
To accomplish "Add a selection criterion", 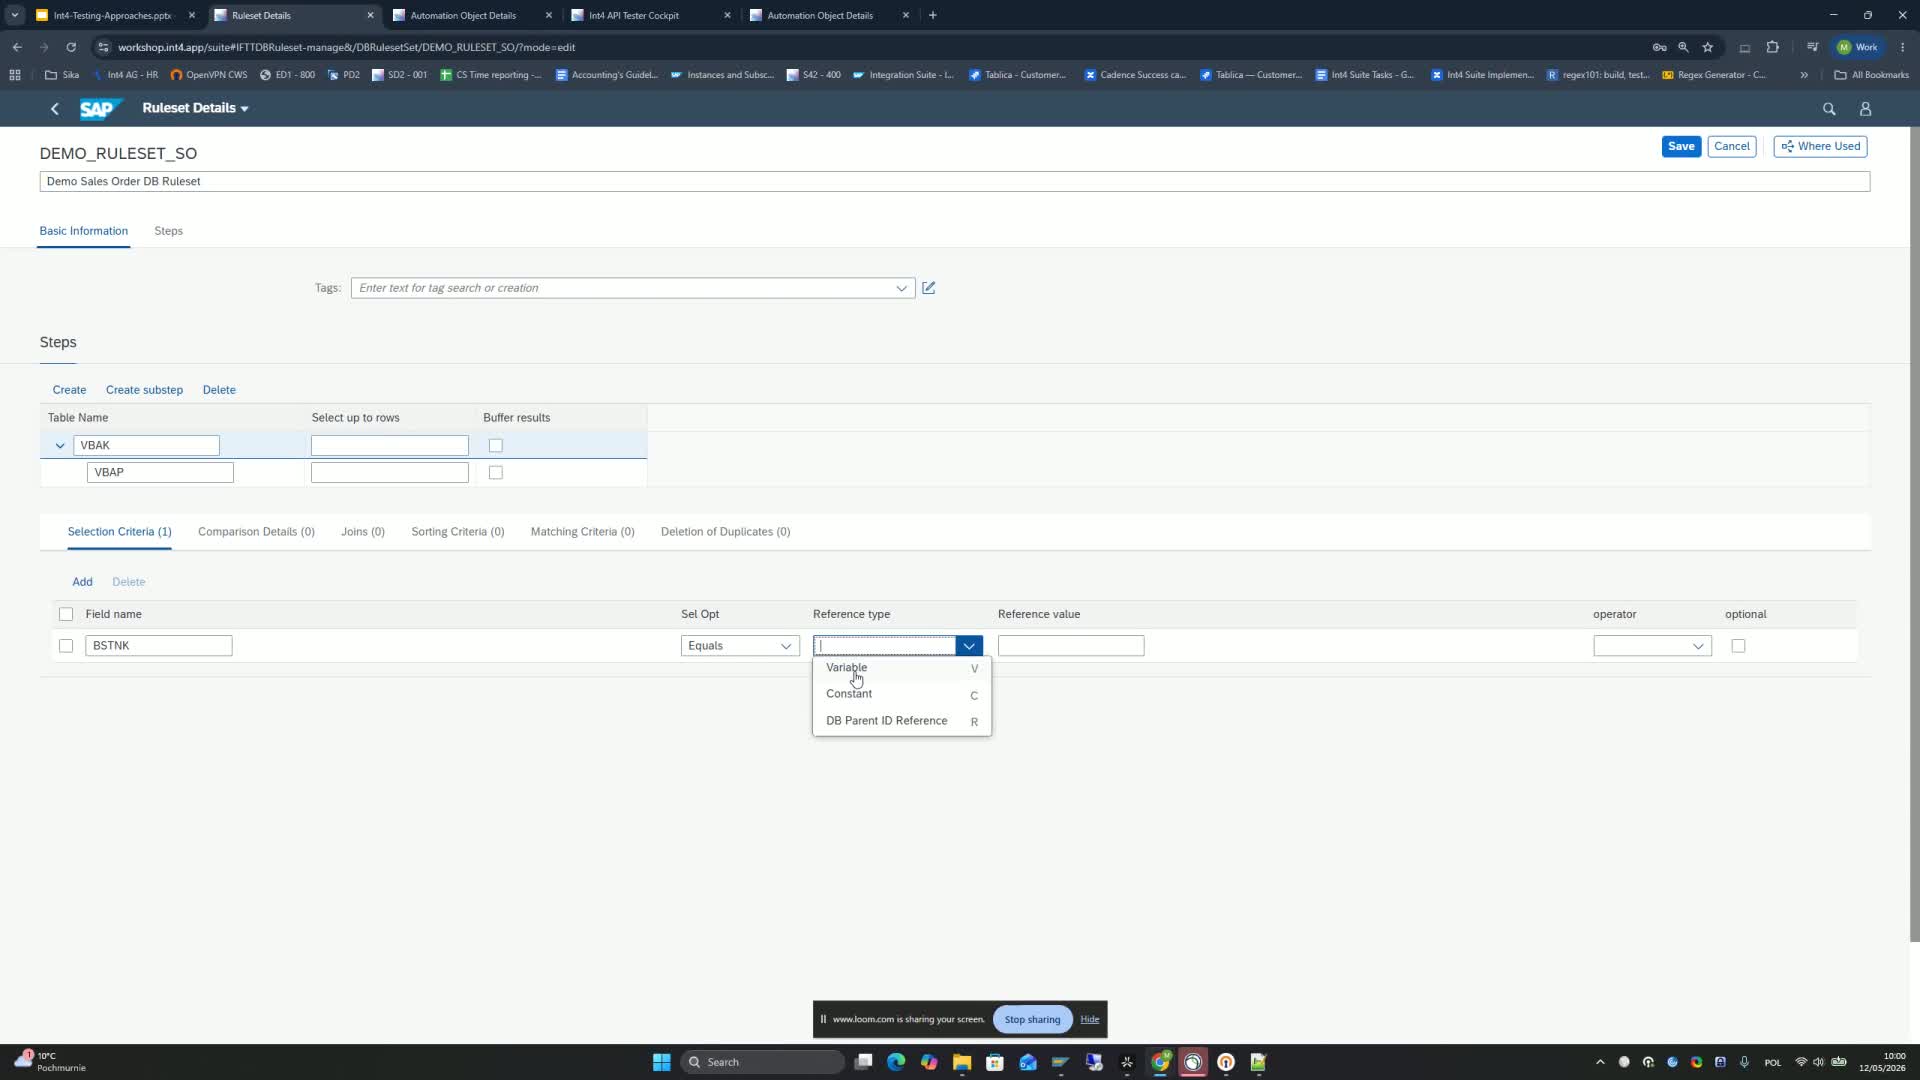I will coord(82,582).
